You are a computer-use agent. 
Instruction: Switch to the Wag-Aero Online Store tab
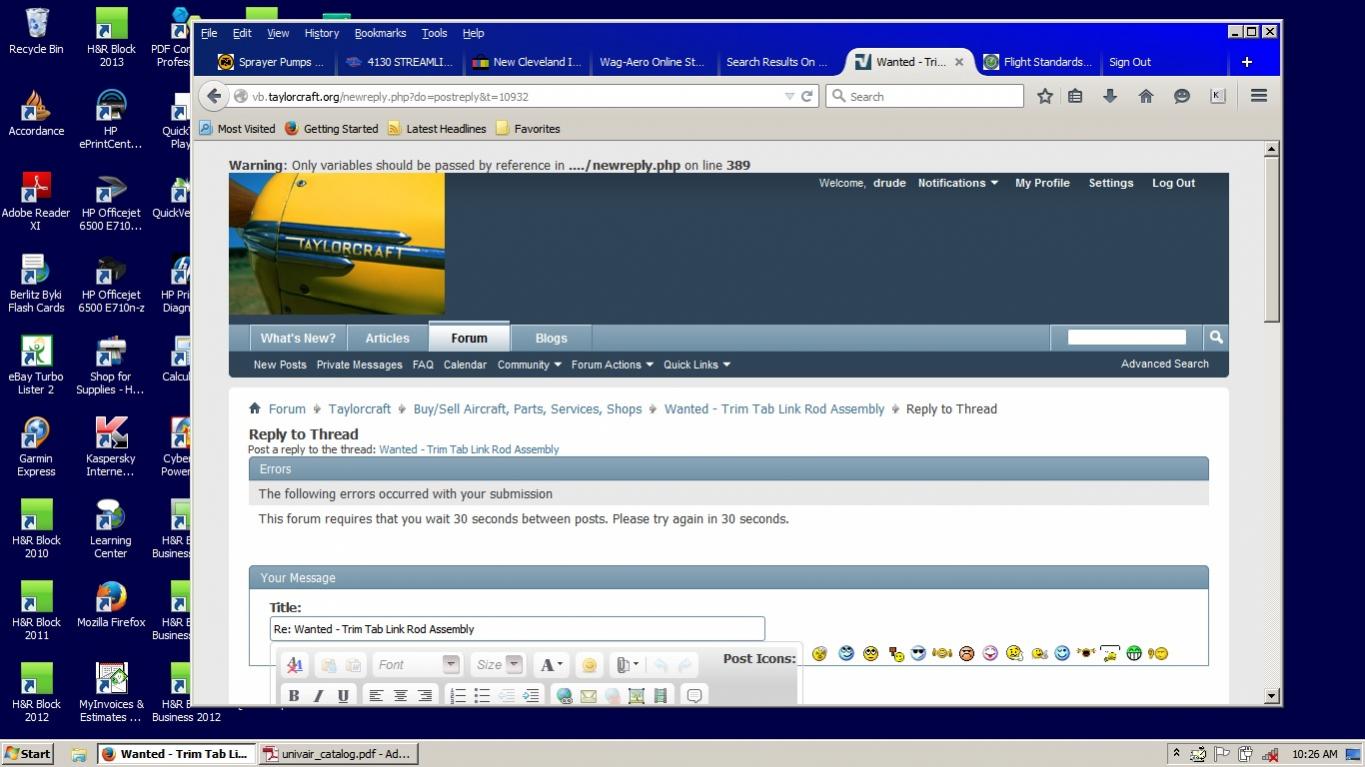651,62
